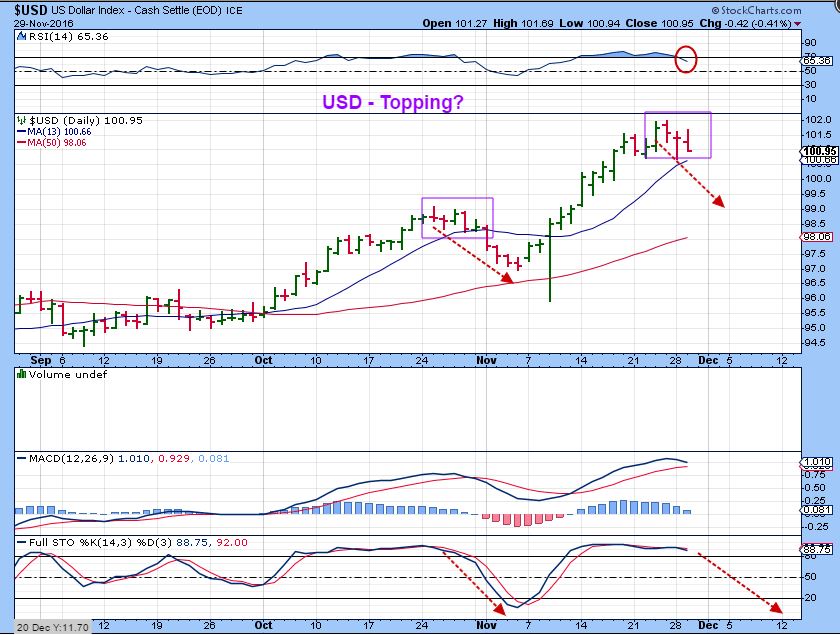The height and width of the screenshot is (635, 840).
Task: Click the MACD legend line marker
Action: click(21, 458)
